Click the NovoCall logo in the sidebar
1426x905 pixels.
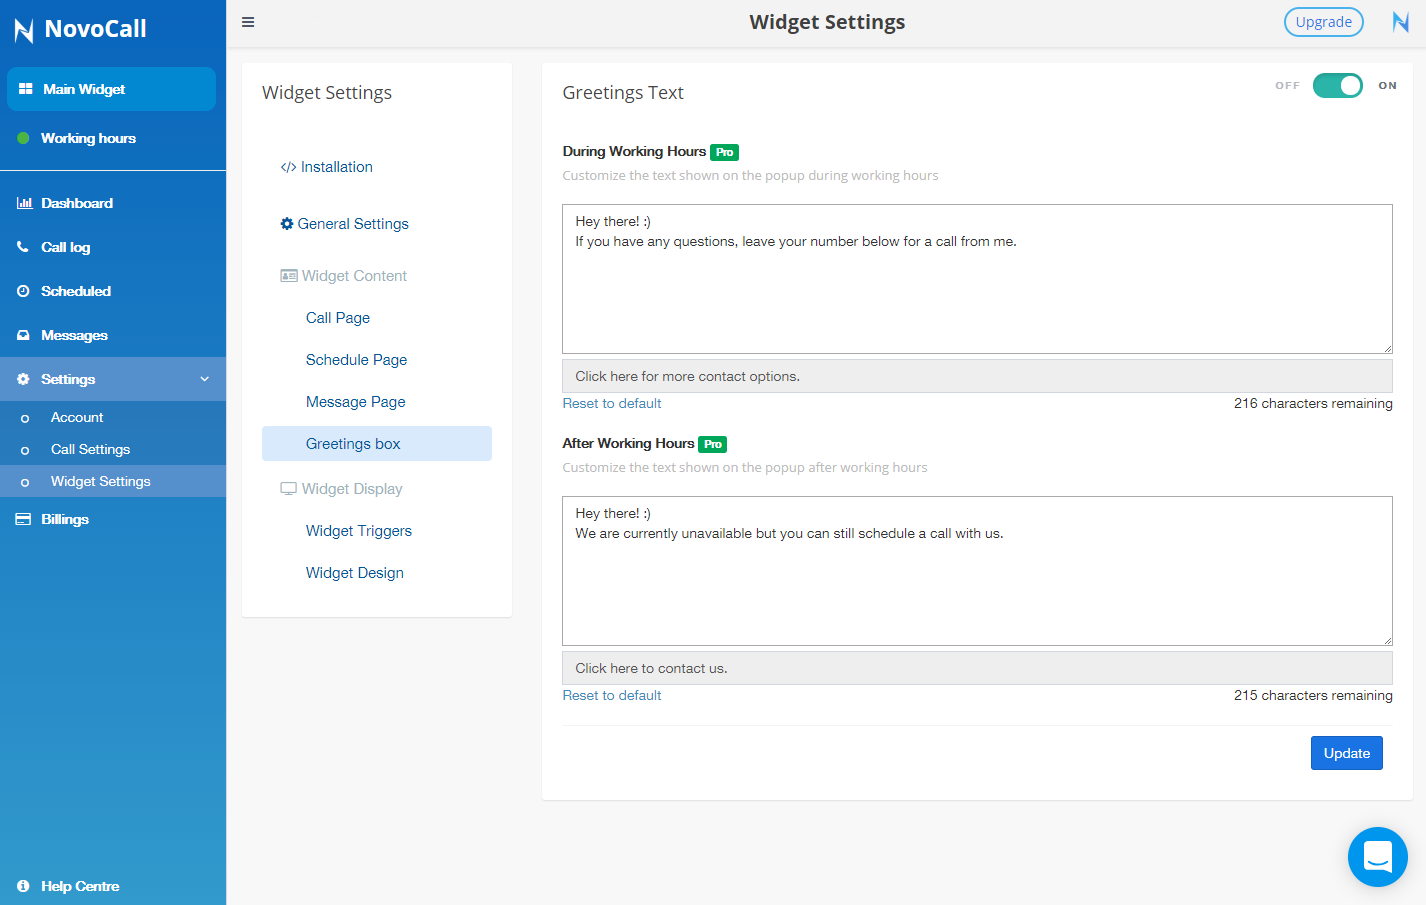point(80,29)
